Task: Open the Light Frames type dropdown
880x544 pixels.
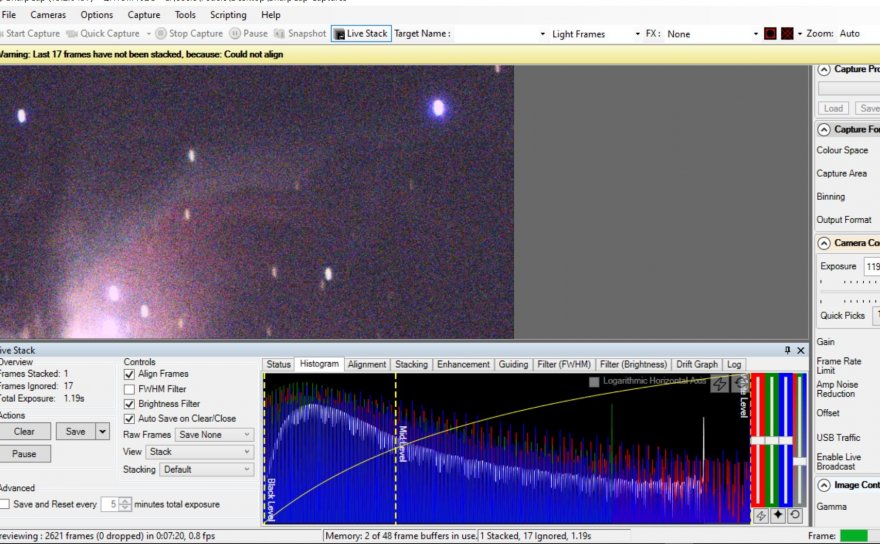Action: 638,34
